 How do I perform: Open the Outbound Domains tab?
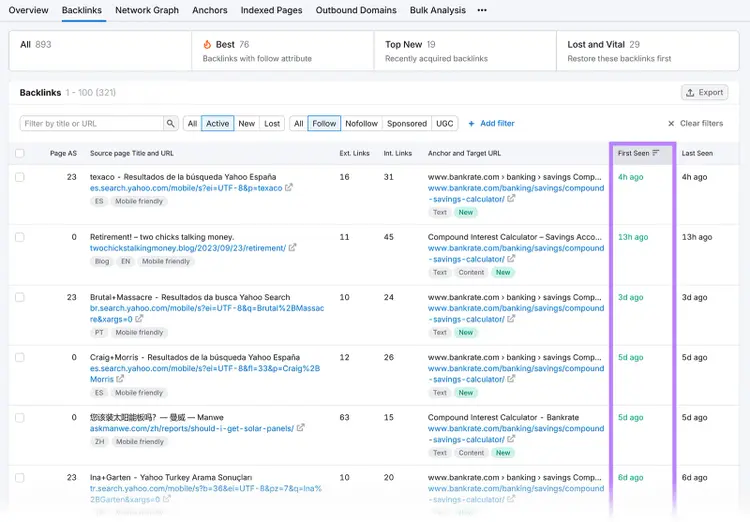click(x=356, y=10)
